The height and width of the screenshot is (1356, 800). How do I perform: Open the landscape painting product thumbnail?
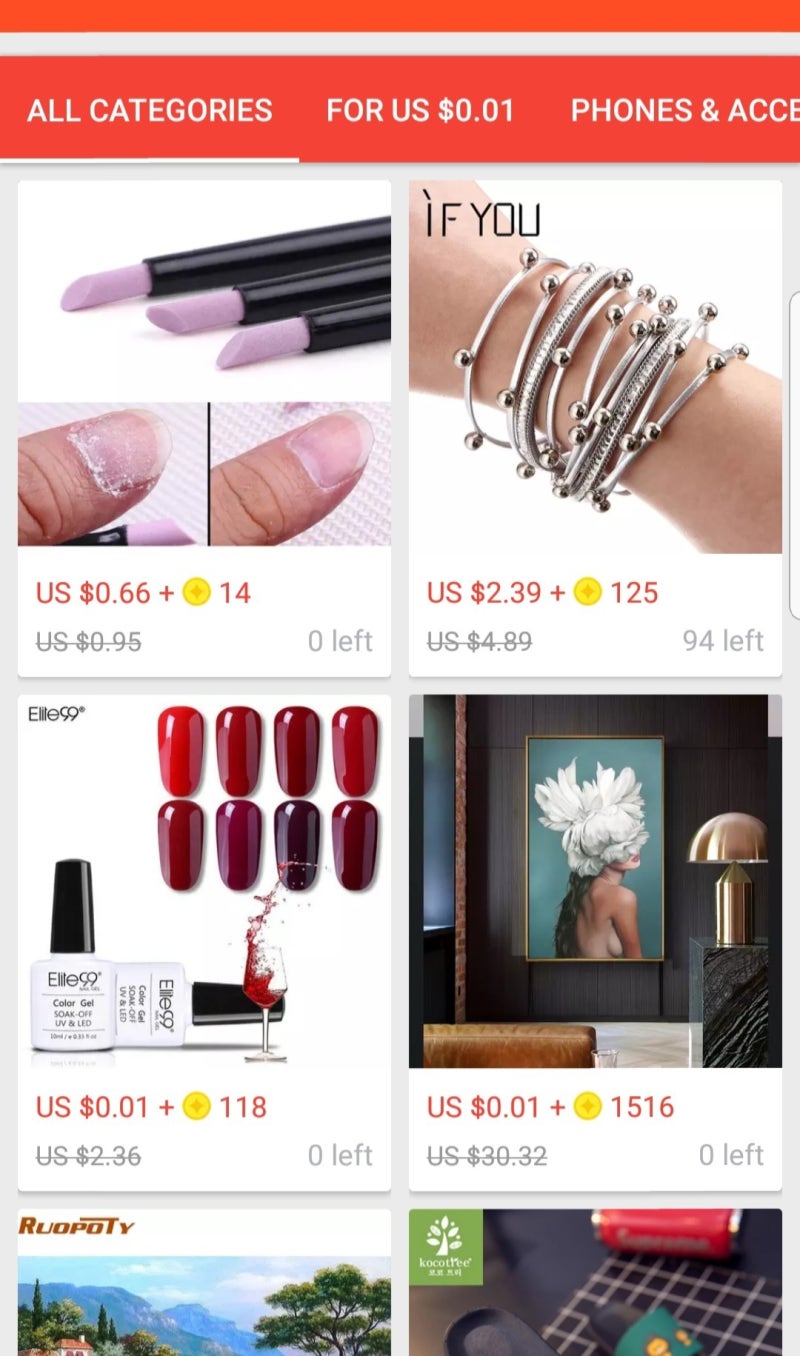(x=204, y=1283)
